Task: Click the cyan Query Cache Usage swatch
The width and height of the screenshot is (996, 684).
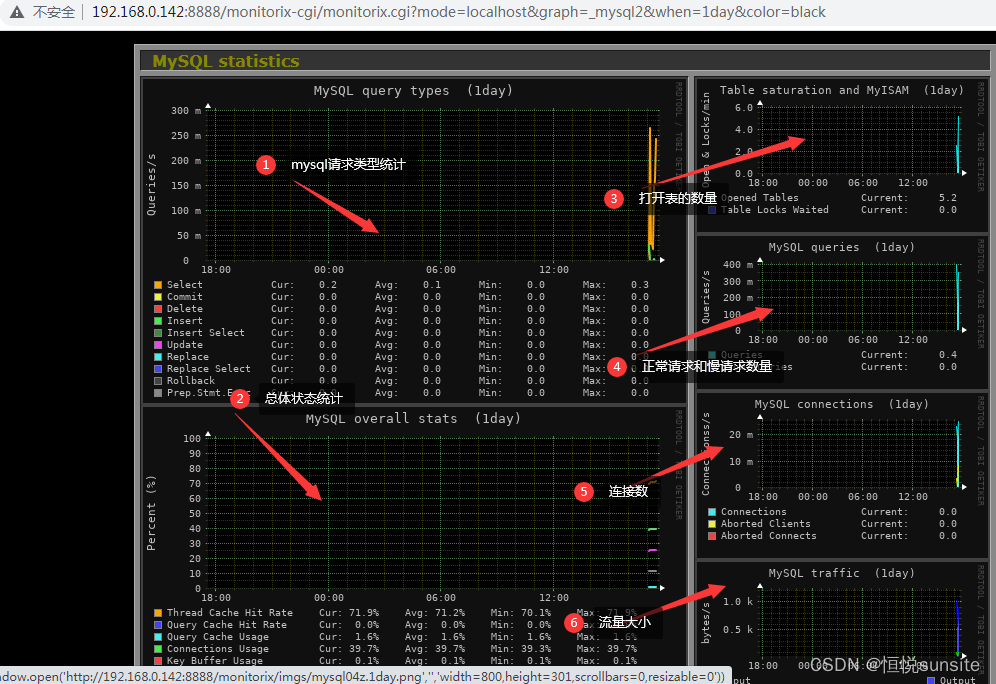Action: click(158, 637)
